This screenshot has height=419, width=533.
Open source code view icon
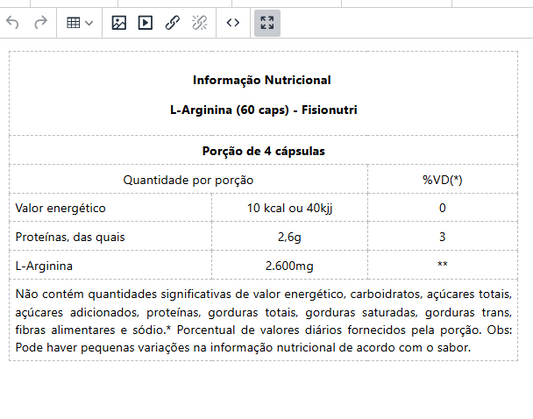click(x=233, y=23)
